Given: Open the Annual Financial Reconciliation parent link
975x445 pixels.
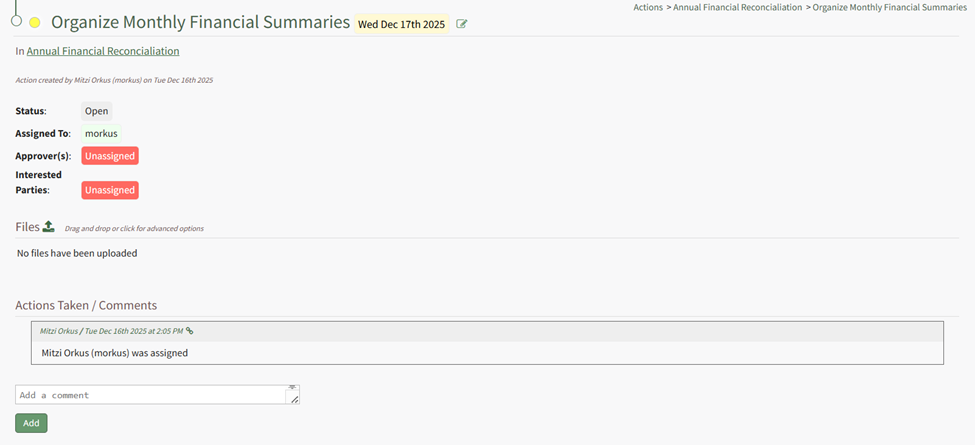Looking at the screenshot, I should click(x=103, y=50).
